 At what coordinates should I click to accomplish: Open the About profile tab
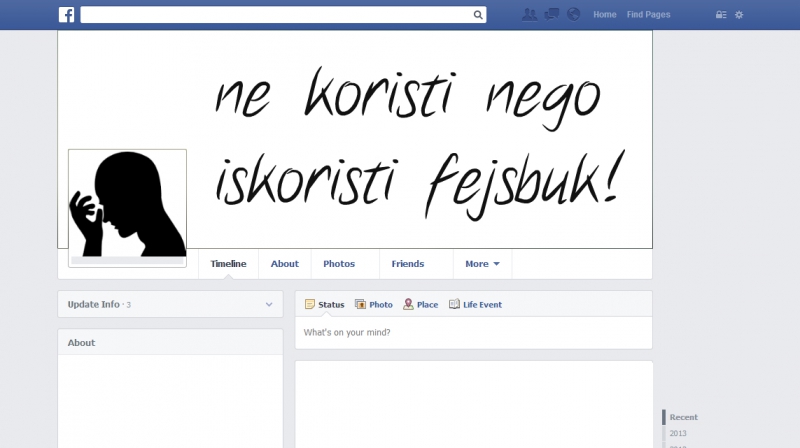(x=285, y=264)
